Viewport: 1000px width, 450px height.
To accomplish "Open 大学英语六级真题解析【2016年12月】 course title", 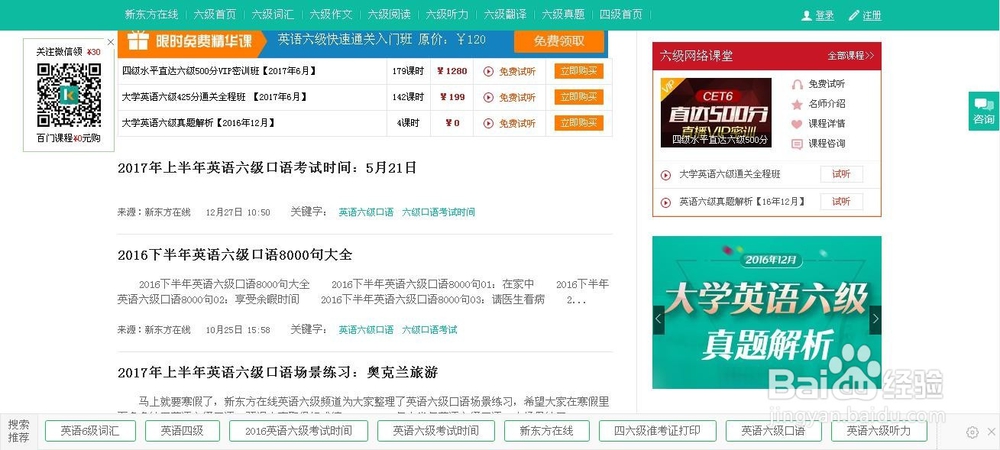I will point(198,122).
